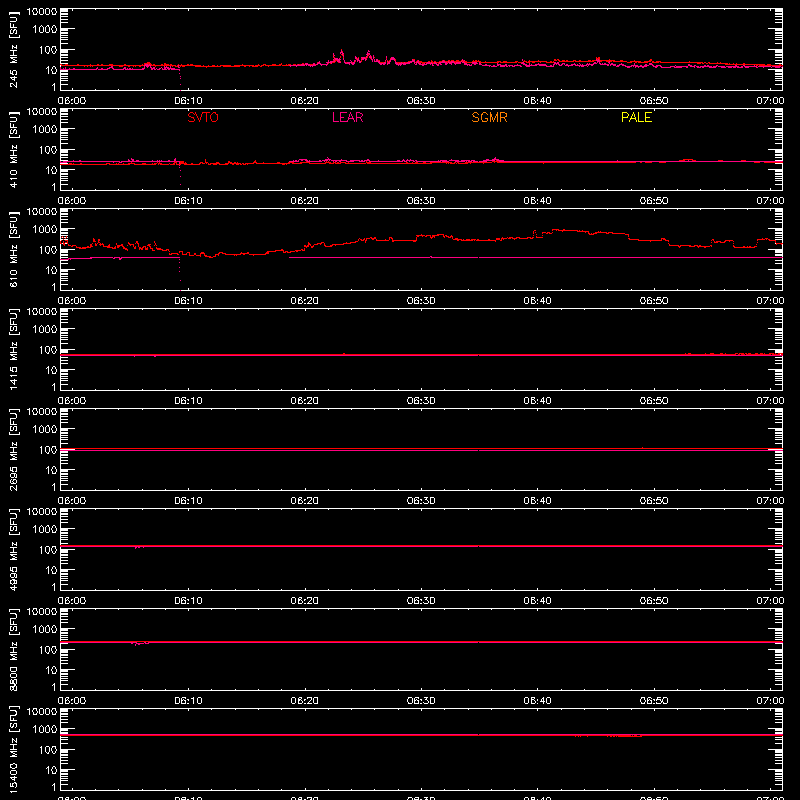The width and height of the screenshot is (800, 800).
Task: Select the 245 MHz [SFU] axis title
Action: coord(13,49)
